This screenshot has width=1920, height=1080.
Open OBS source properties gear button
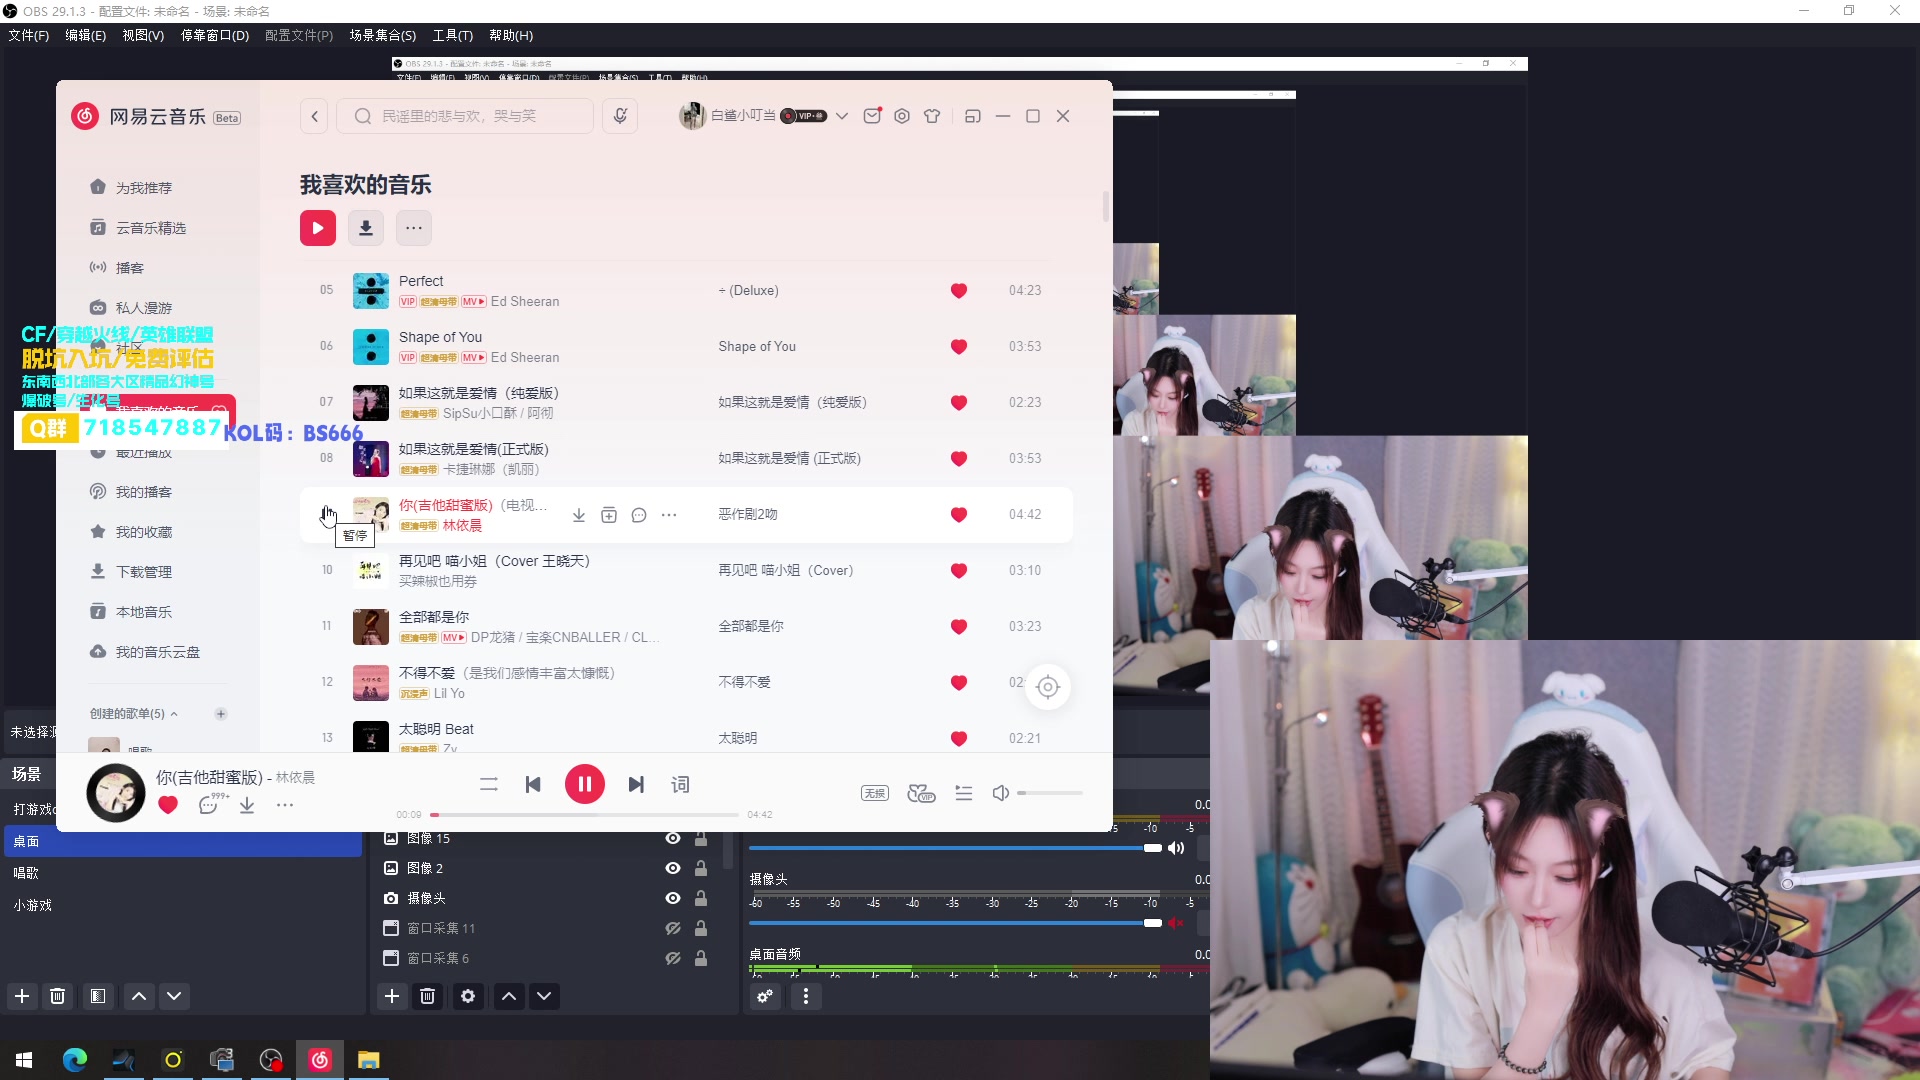467,996
